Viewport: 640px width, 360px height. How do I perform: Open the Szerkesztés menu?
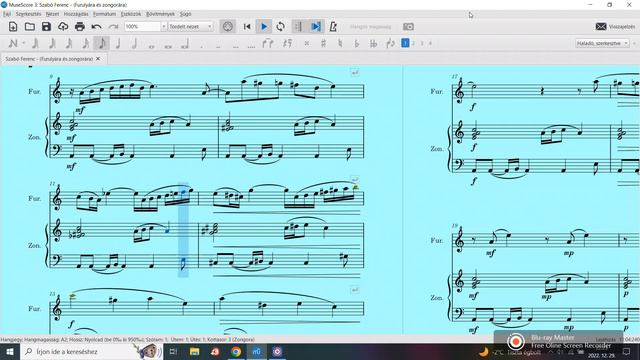[28, 14]
